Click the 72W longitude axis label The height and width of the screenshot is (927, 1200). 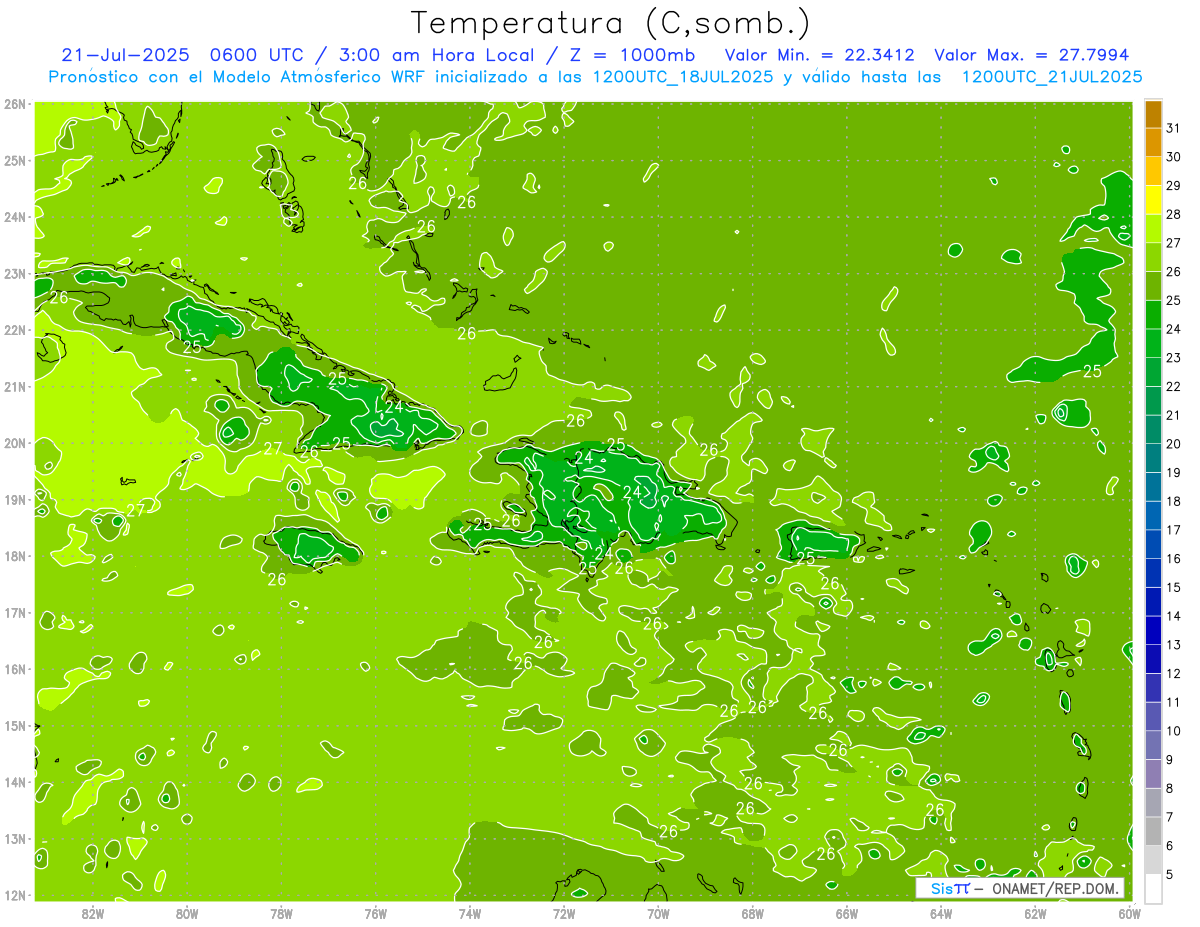(x=564, y=913)
